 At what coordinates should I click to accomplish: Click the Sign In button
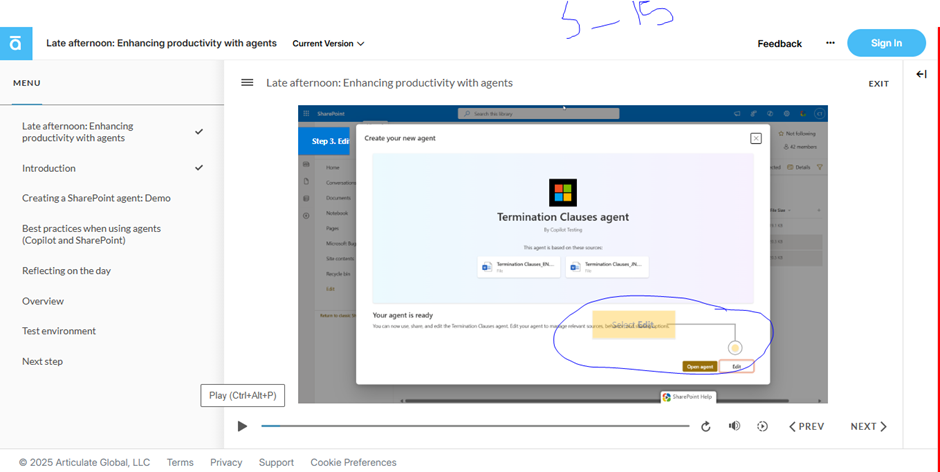point(886,43)
